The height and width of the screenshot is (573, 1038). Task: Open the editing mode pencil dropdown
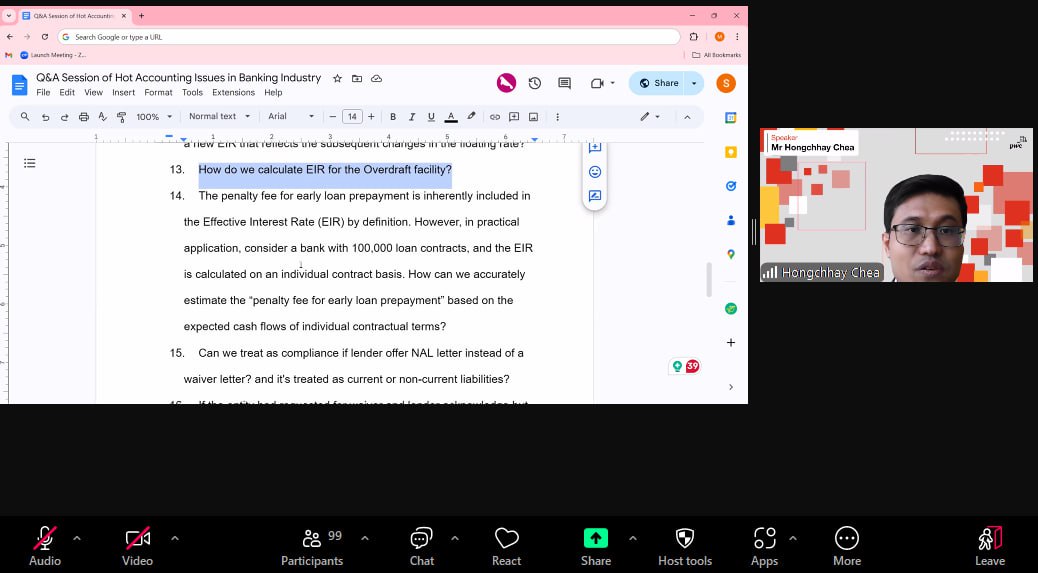[650, 116]
